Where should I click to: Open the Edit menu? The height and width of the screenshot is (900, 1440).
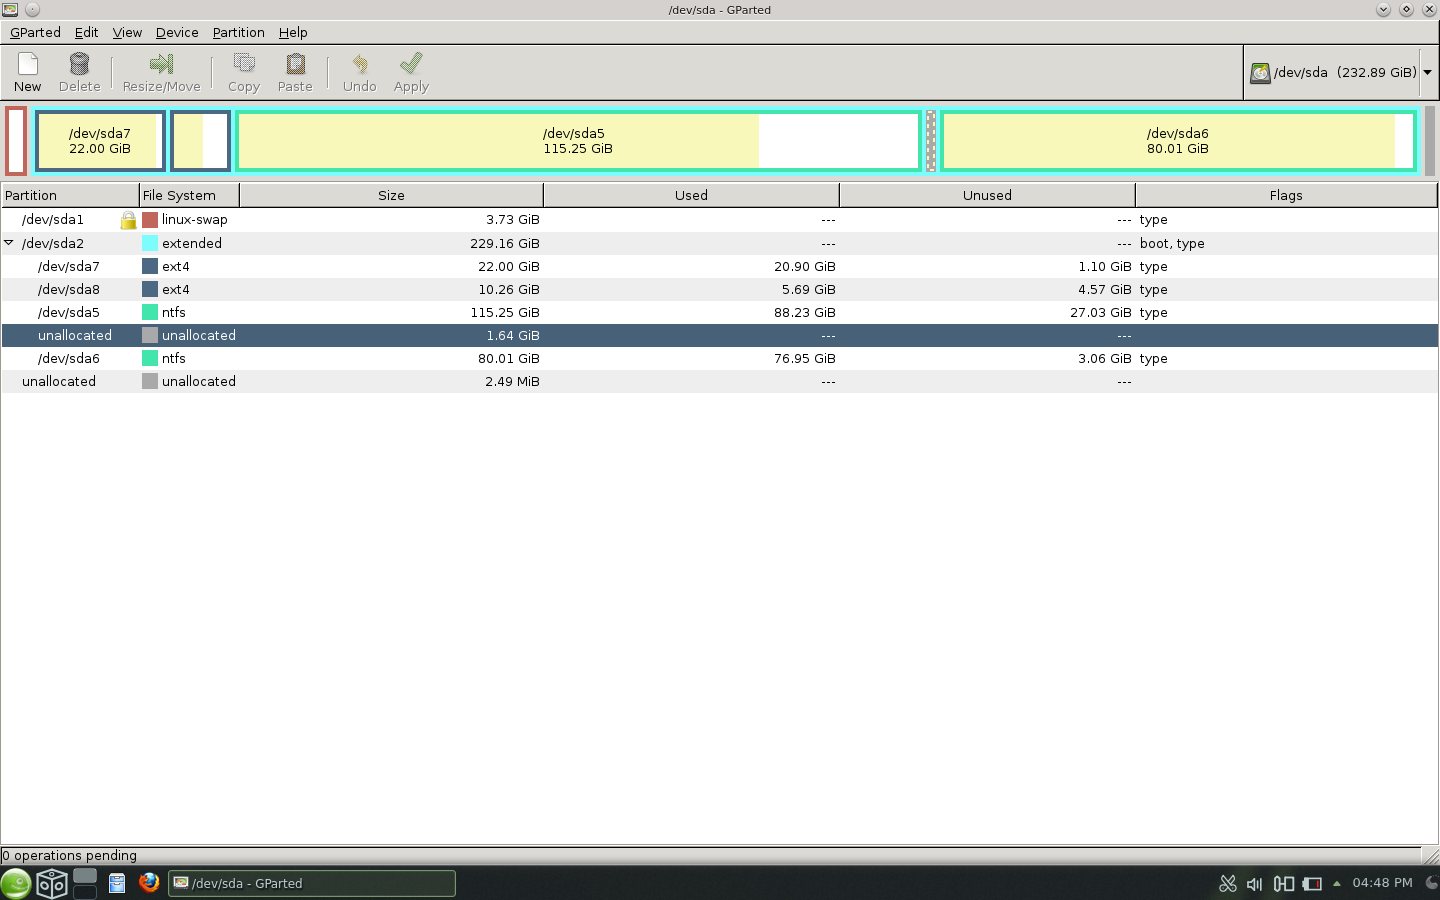tap(86, 32)
